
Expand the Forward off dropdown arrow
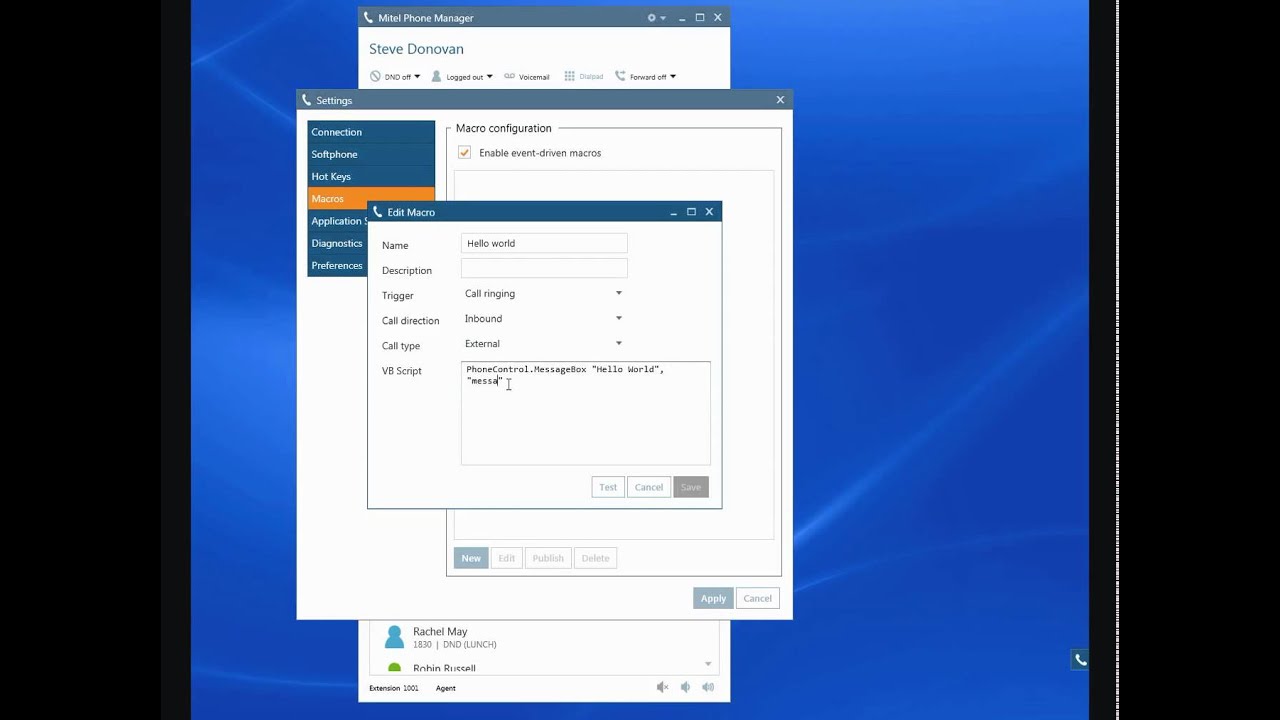click(x=672, y=76)
